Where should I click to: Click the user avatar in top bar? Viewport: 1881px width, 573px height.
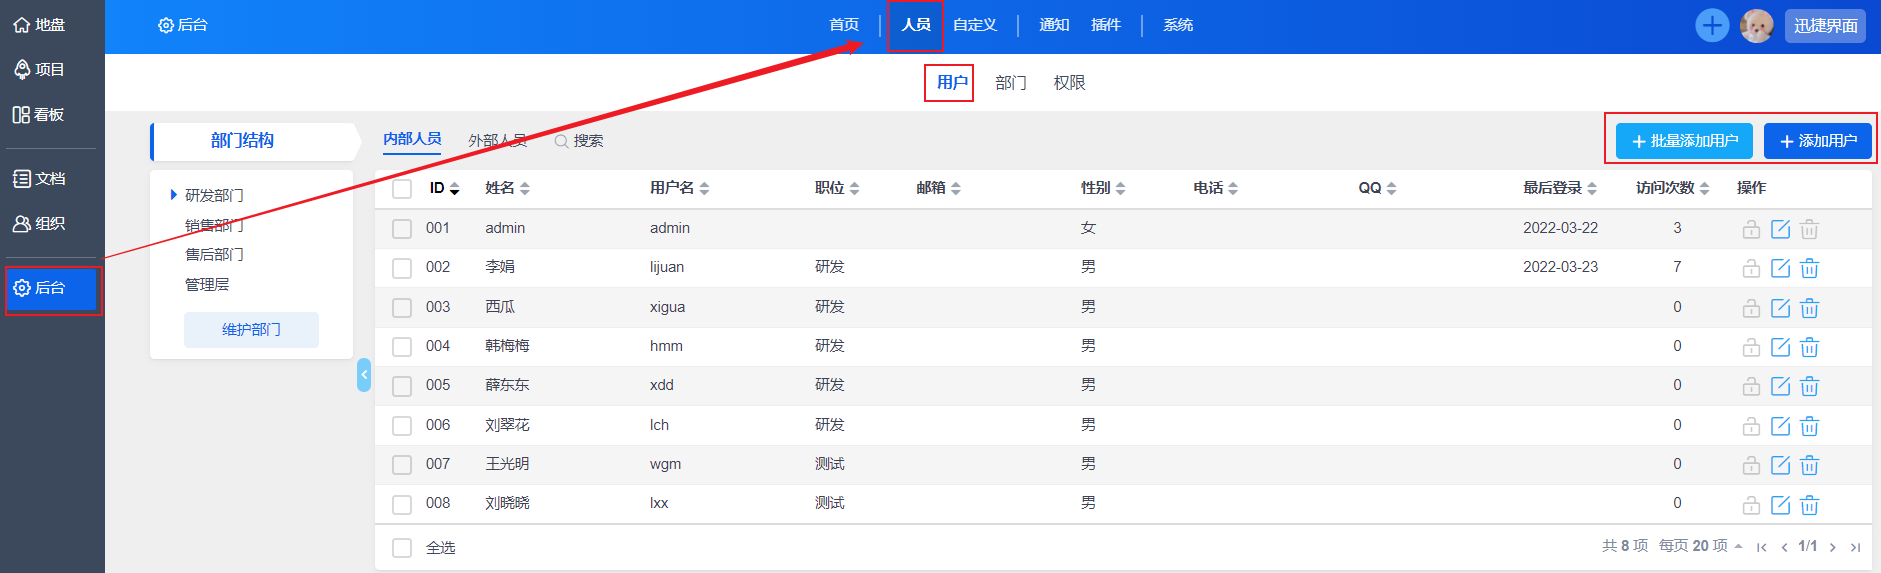click(1756, 26)
